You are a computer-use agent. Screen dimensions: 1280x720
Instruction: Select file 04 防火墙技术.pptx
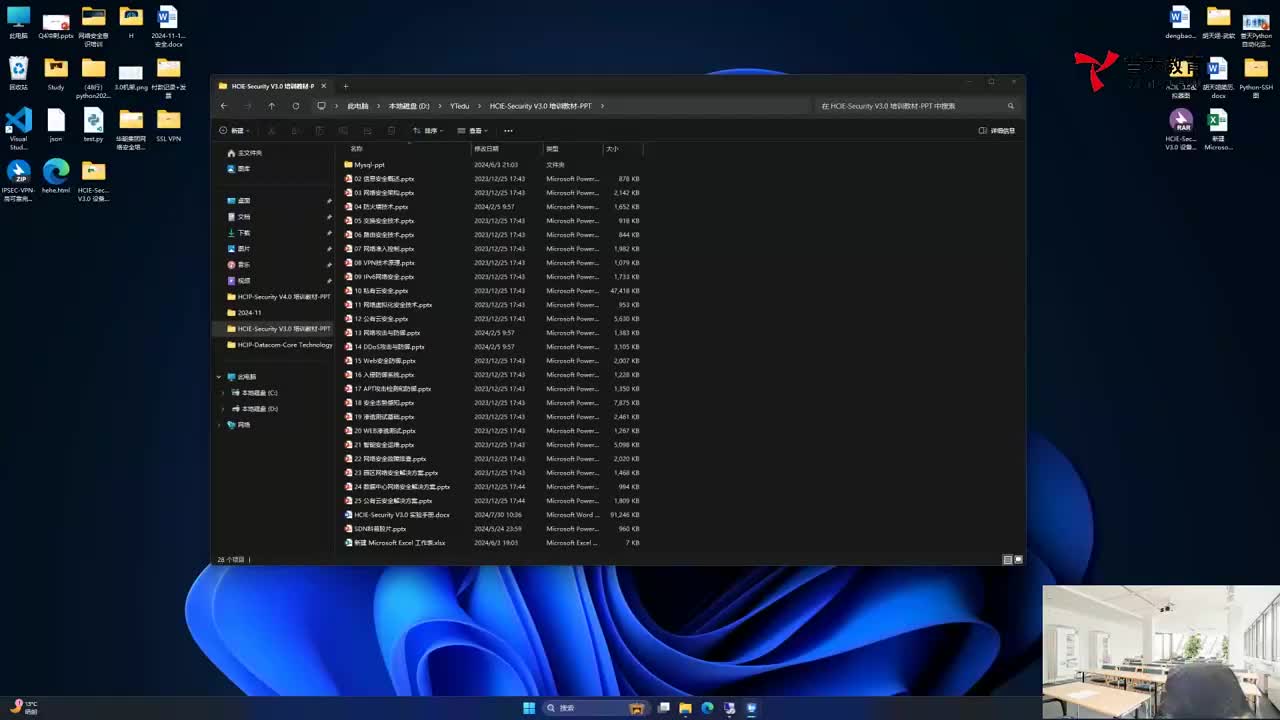pyautogui.click(x=376, y=207)
